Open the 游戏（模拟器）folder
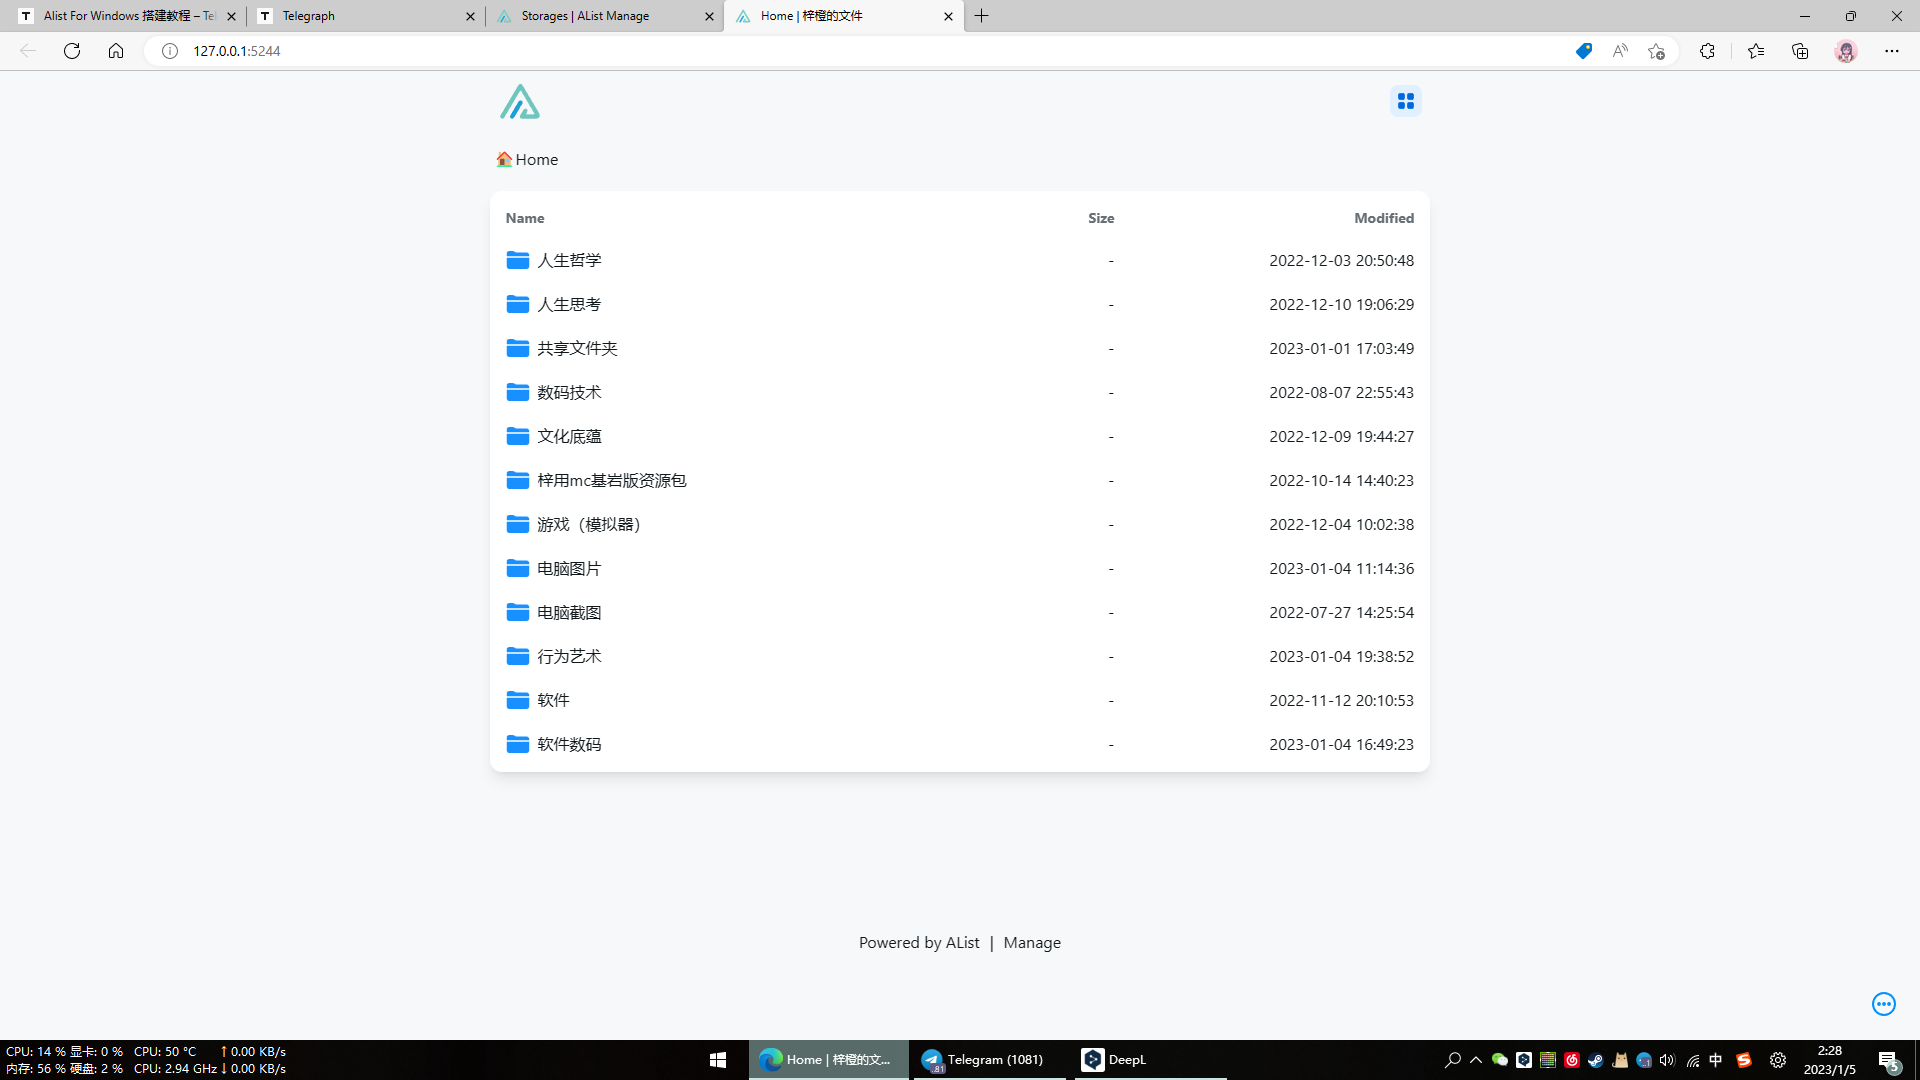This screenshot has width=1920, height=1080. (588, 525)
